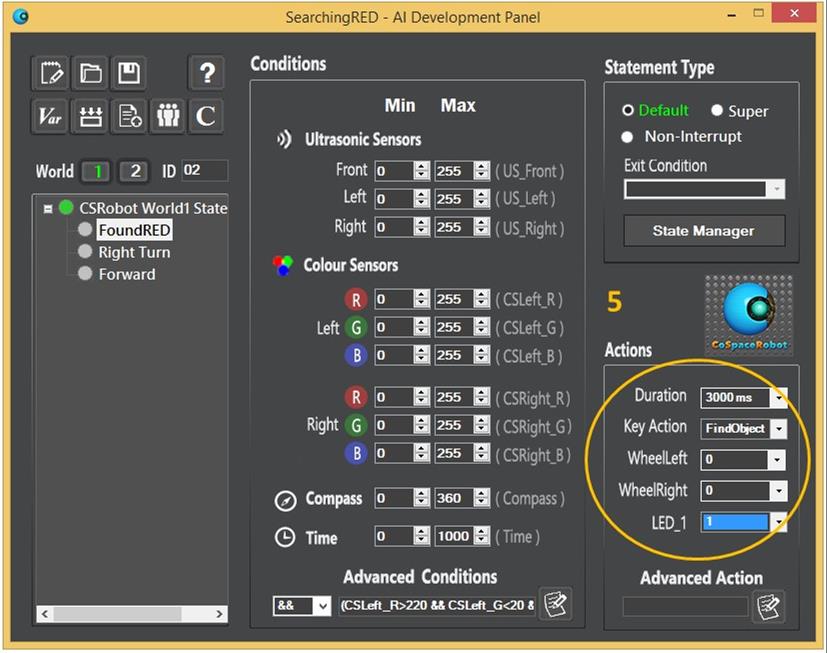The image size is (827, 653).
Task: Save project with the floppy disk icon
Action: coord(129,73)
